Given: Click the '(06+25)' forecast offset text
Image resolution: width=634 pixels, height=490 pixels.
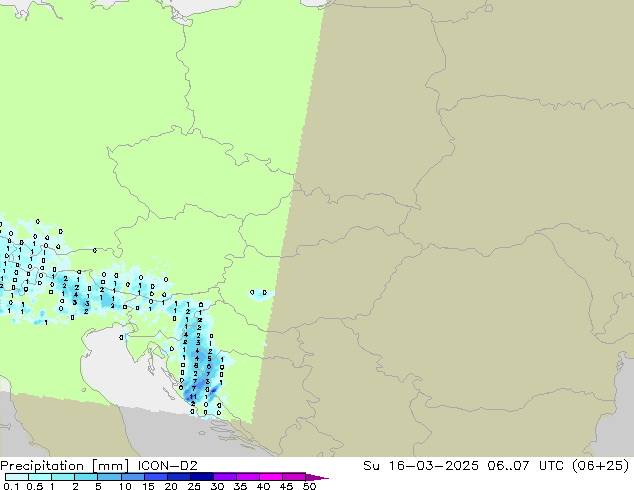Looking at the screenshot, I should [600, 466].
